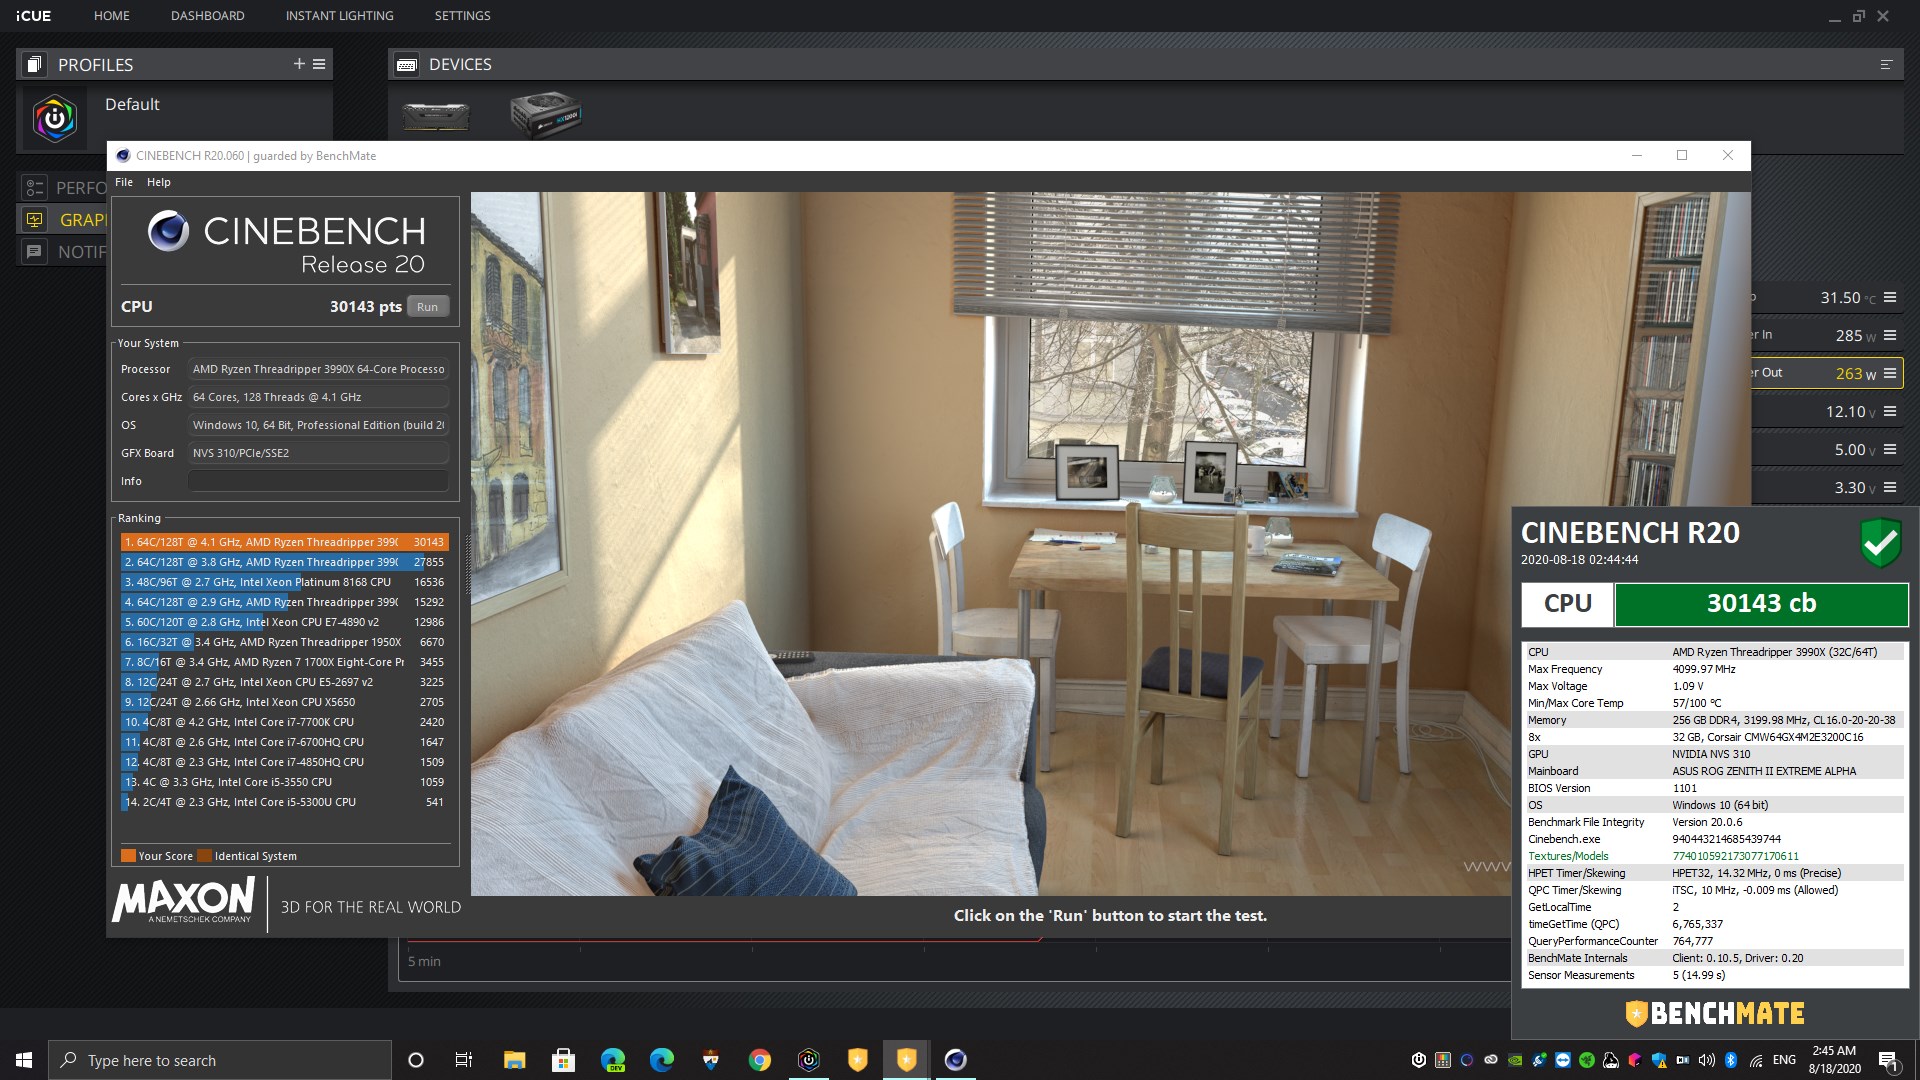Click the Processor name field
The height and width of the screenshot is (1080, 1920).
(x=318, y=369)
